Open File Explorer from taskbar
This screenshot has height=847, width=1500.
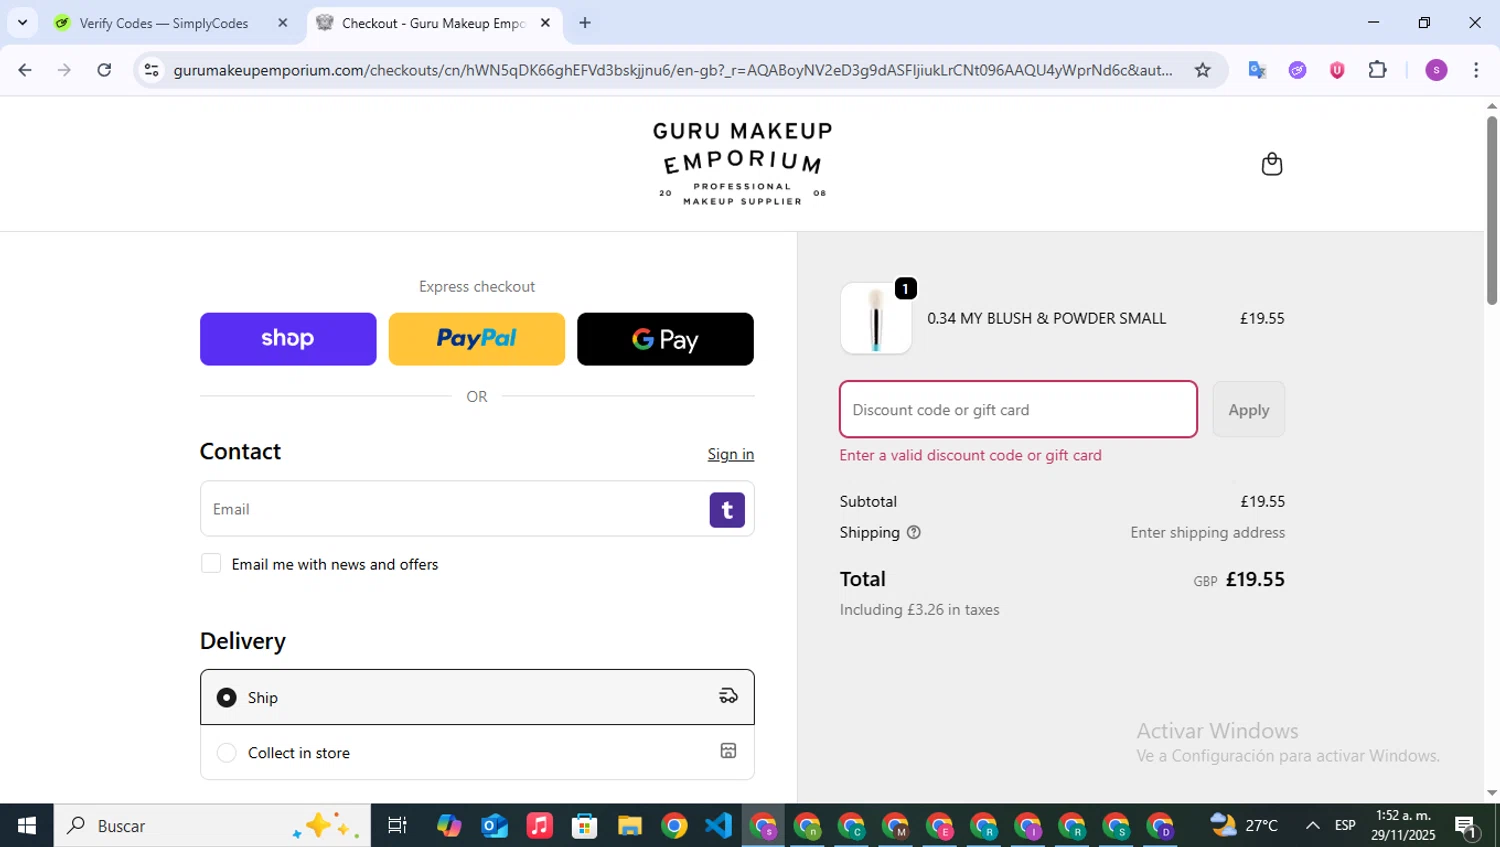click(630, 826)
